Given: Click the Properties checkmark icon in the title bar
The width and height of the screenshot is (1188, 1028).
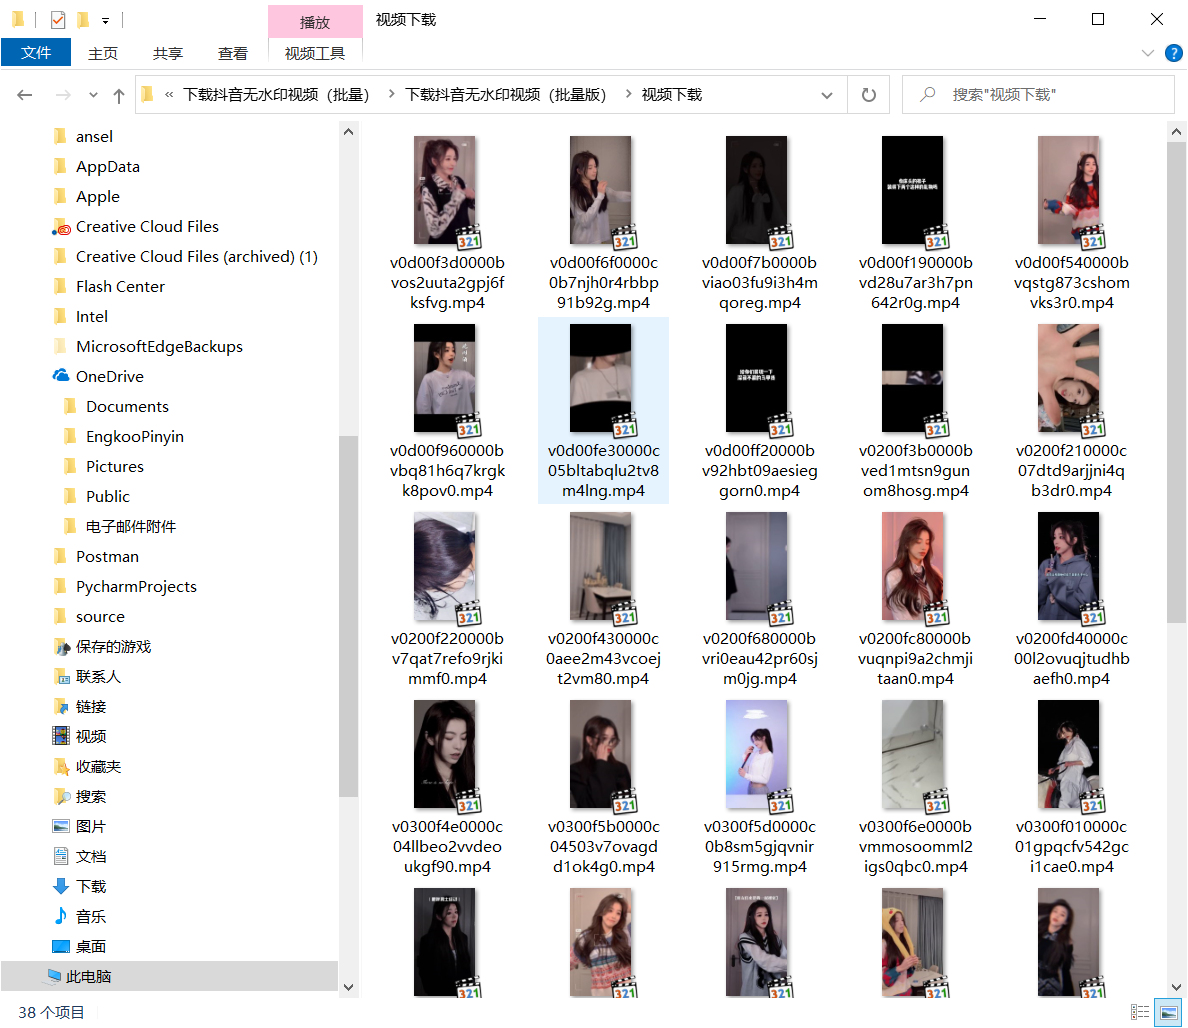Looking at the screenshot, I should tap(58, 20).
